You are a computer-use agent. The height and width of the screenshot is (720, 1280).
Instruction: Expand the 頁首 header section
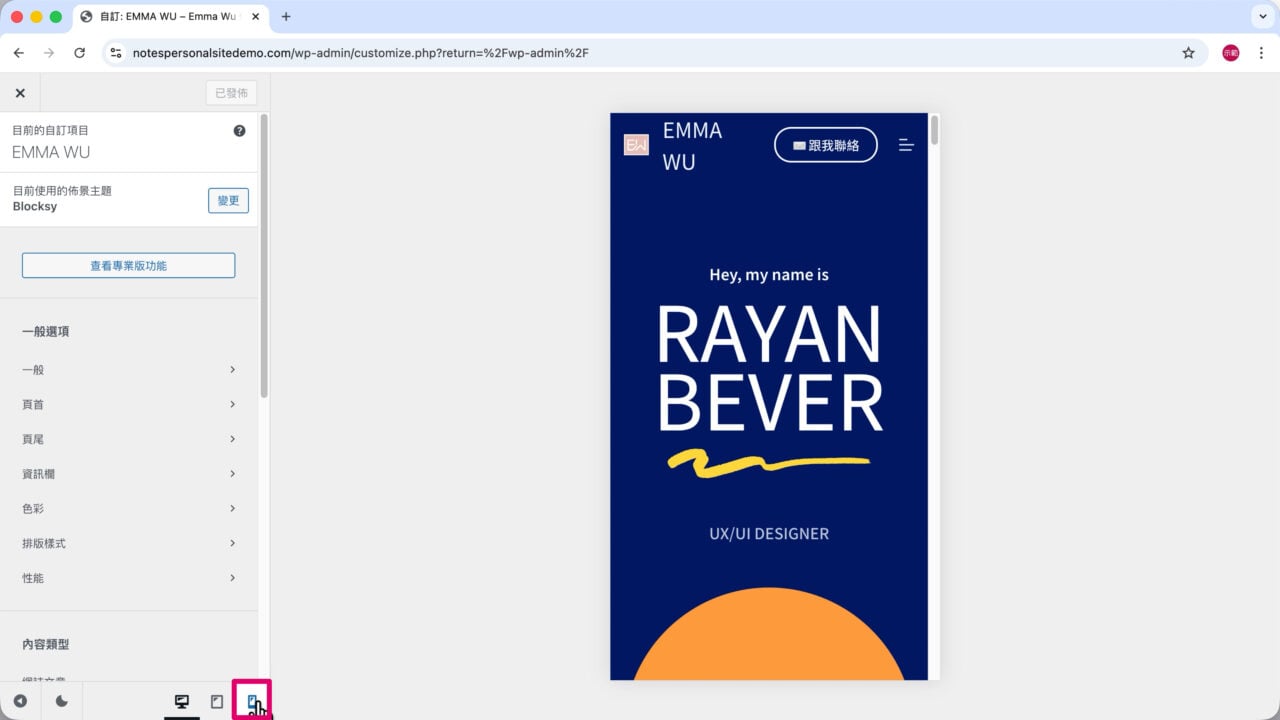click(x=129, y=405)
